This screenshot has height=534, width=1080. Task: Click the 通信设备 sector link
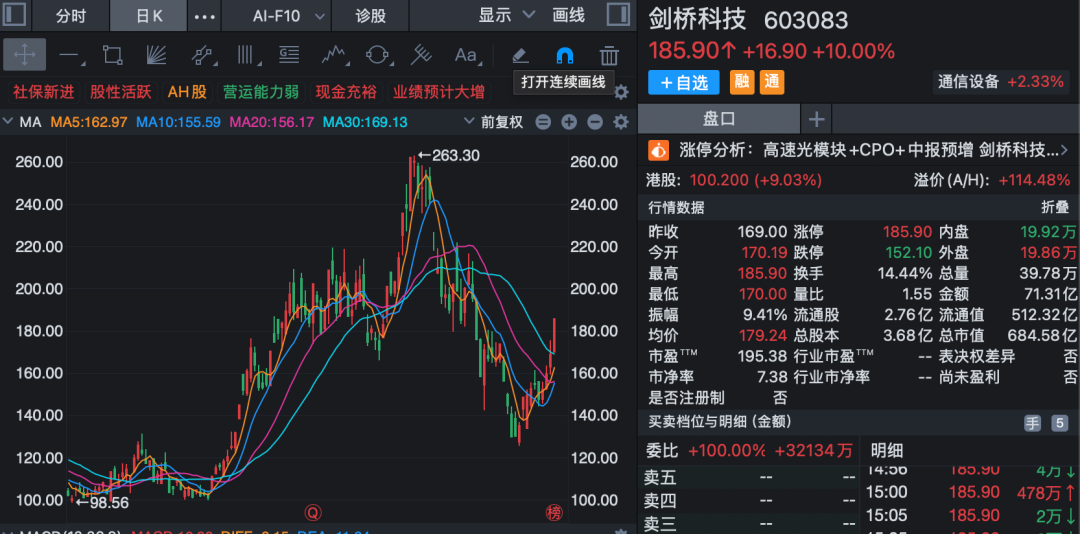tap(968, 82)
